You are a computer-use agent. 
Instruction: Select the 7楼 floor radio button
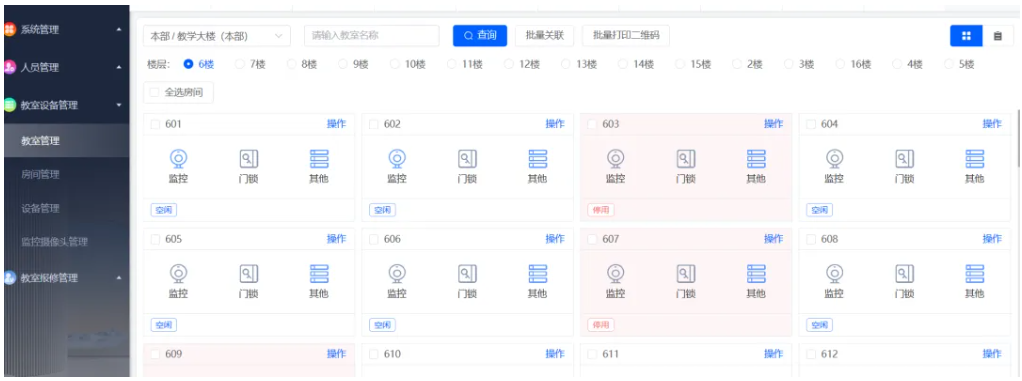[239, 64]
